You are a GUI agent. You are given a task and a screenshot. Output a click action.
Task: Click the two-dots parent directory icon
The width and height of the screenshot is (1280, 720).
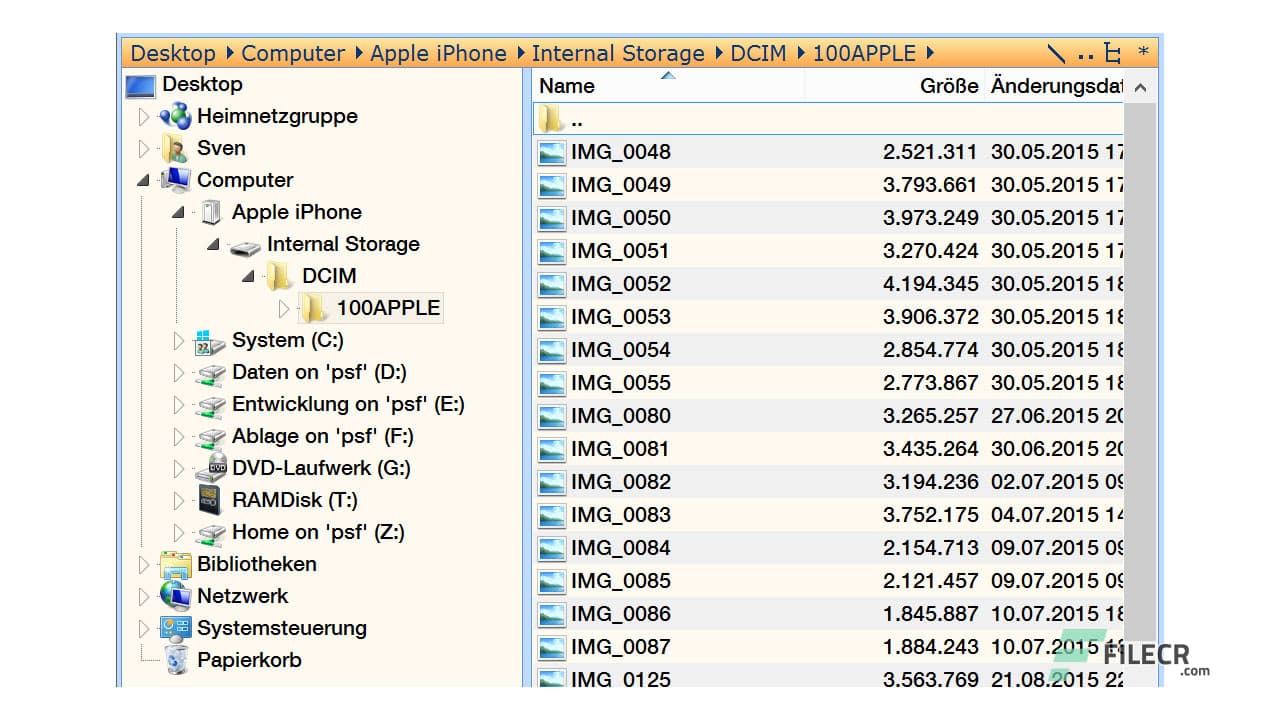click(x=1085, y=54)
